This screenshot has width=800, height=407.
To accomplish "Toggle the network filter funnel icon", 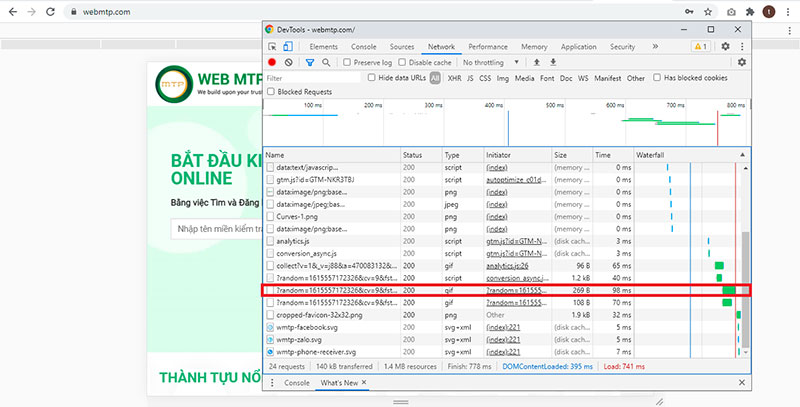I will click(310, 62).
